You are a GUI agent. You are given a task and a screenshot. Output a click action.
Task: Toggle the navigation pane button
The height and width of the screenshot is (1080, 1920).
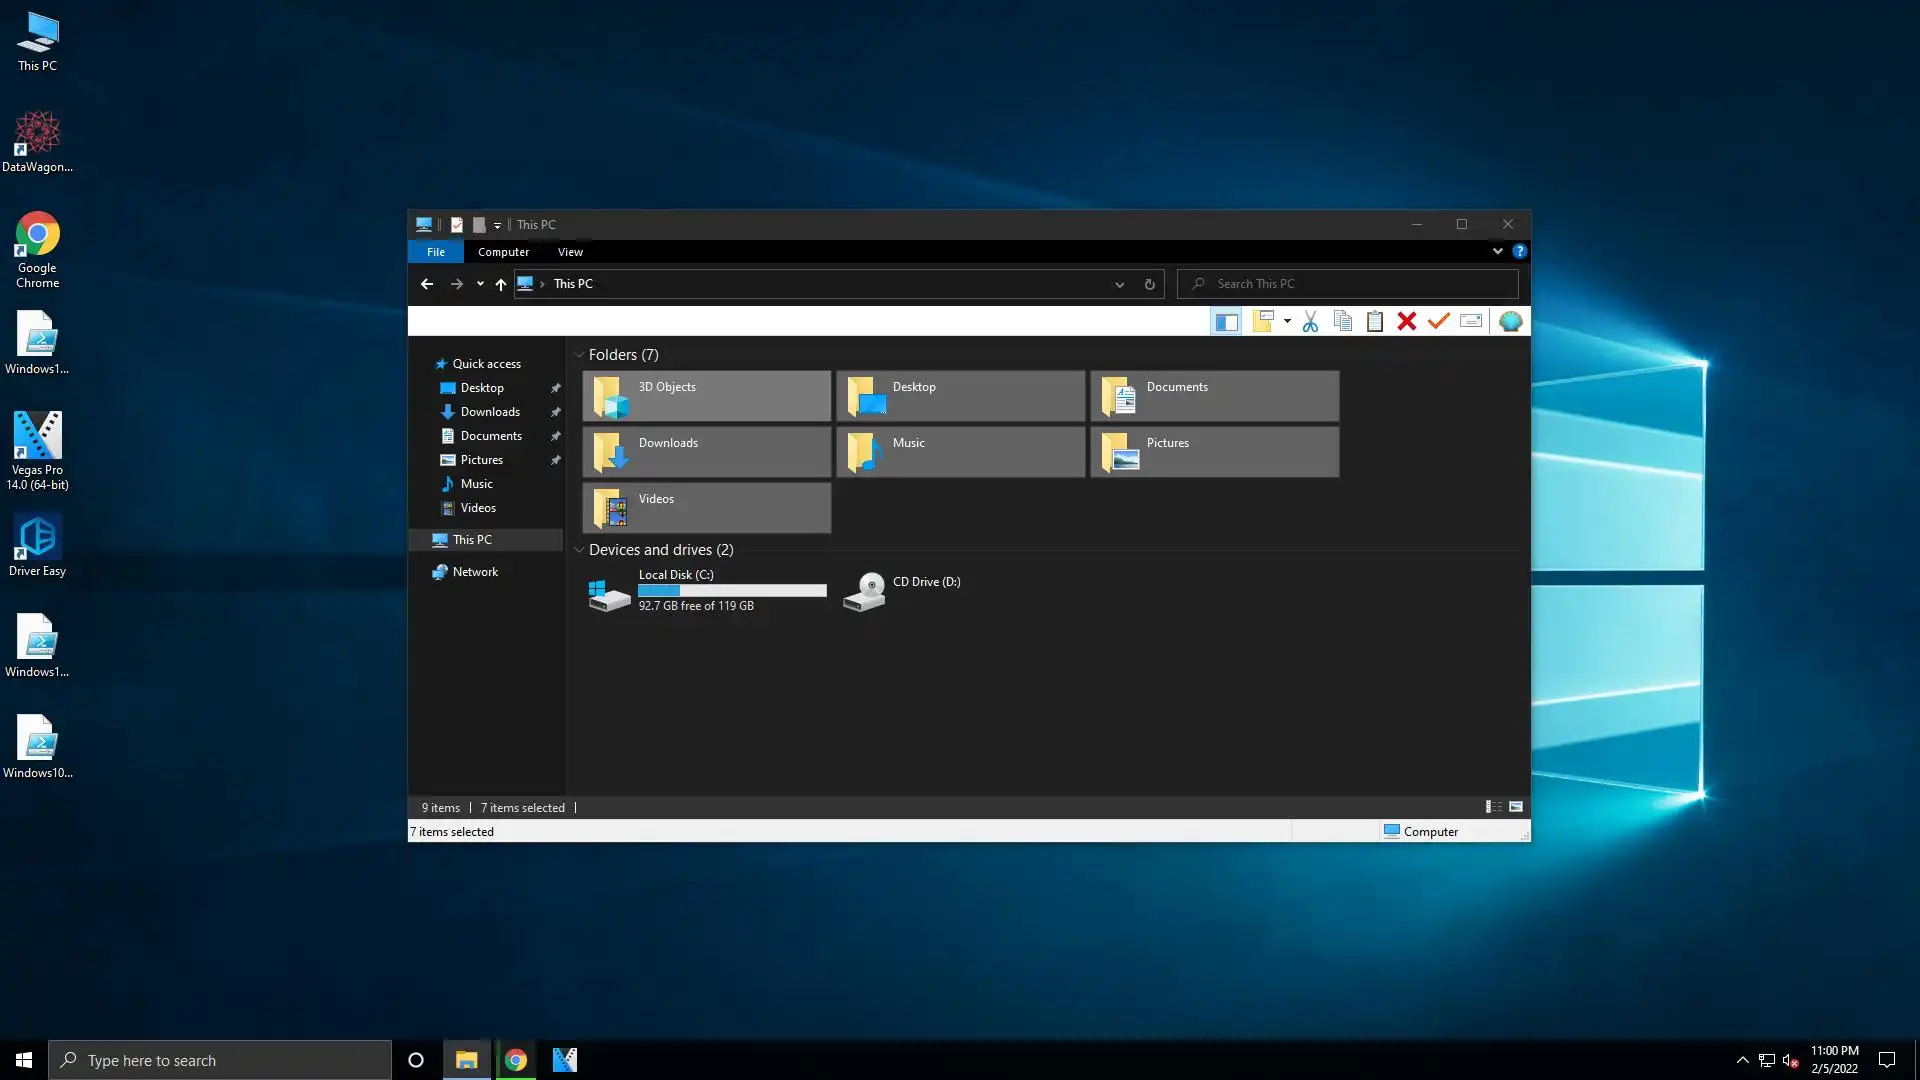(x=1226, y=321)
